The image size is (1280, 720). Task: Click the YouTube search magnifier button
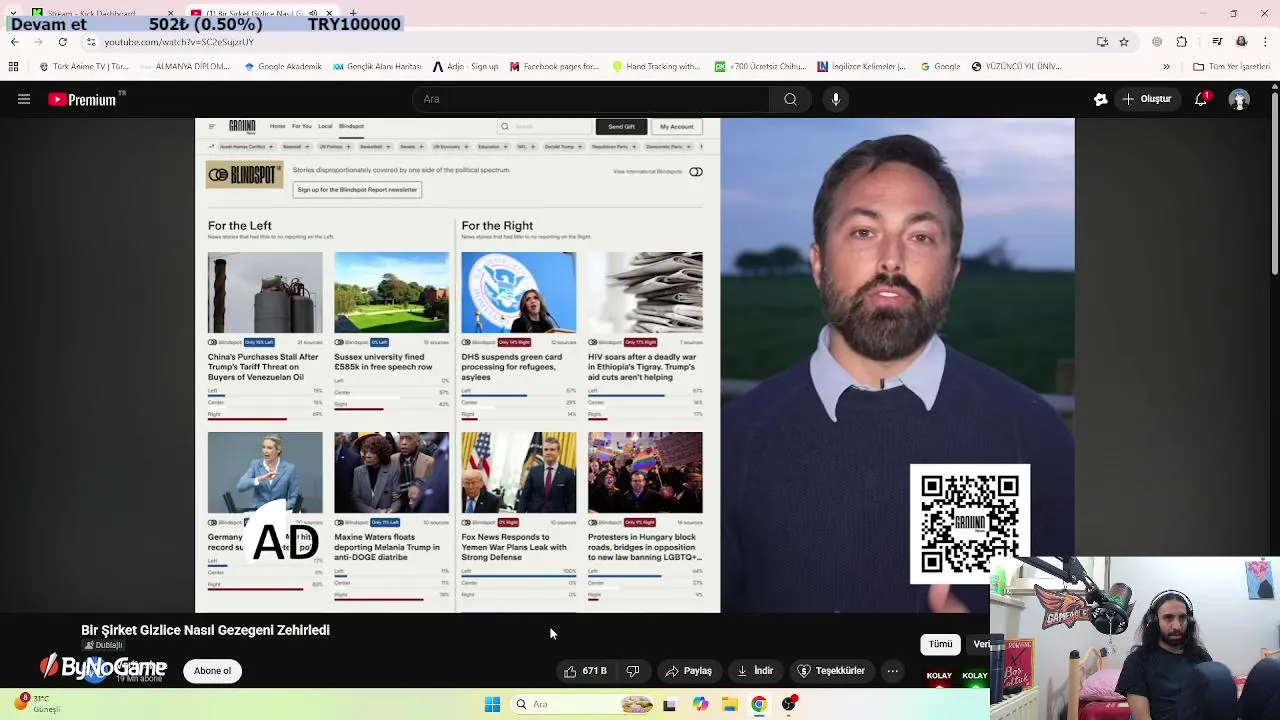click(790, 99)
